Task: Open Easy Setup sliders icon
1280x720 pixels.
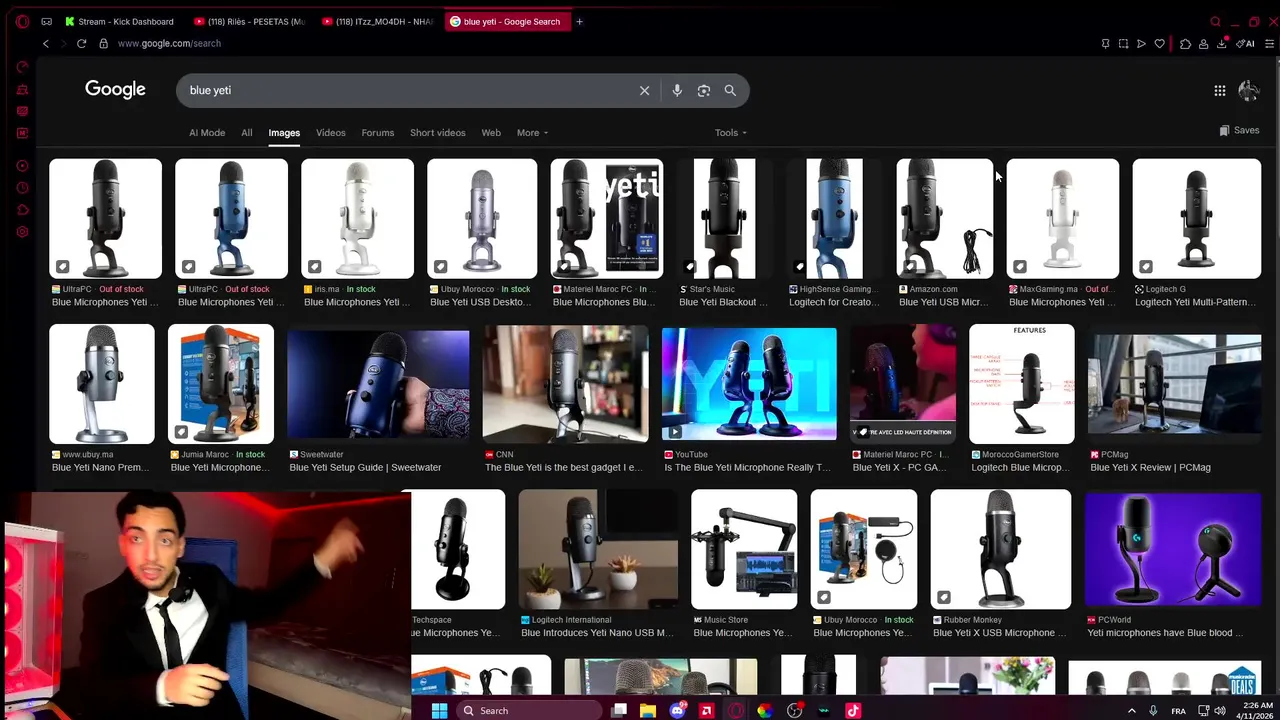Action: 1270,43
